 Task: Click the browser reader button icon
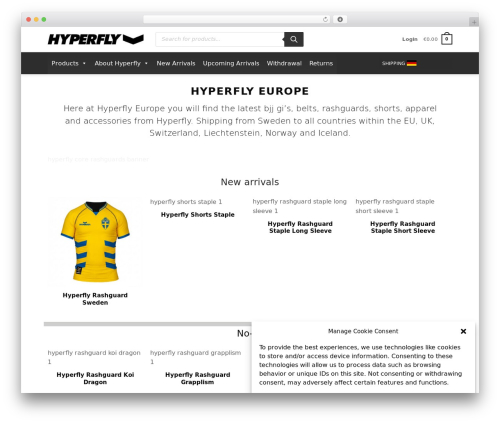pyautogui.click(x=340, y=19)
